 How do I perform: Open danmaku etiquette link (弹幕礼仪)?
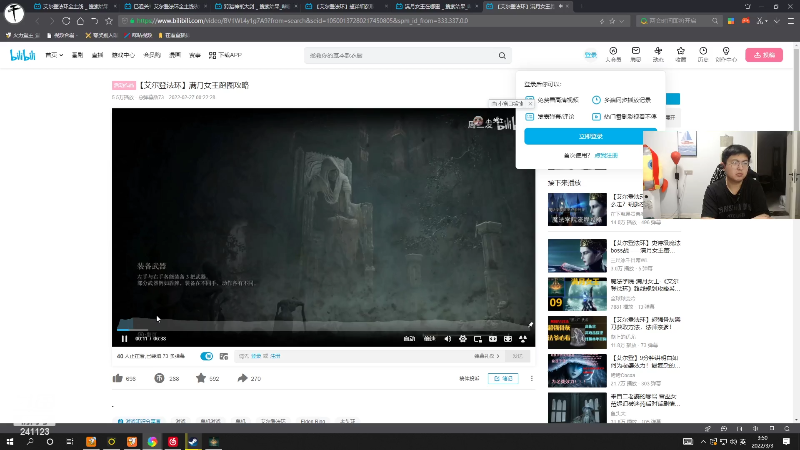(x=487, y=356)
